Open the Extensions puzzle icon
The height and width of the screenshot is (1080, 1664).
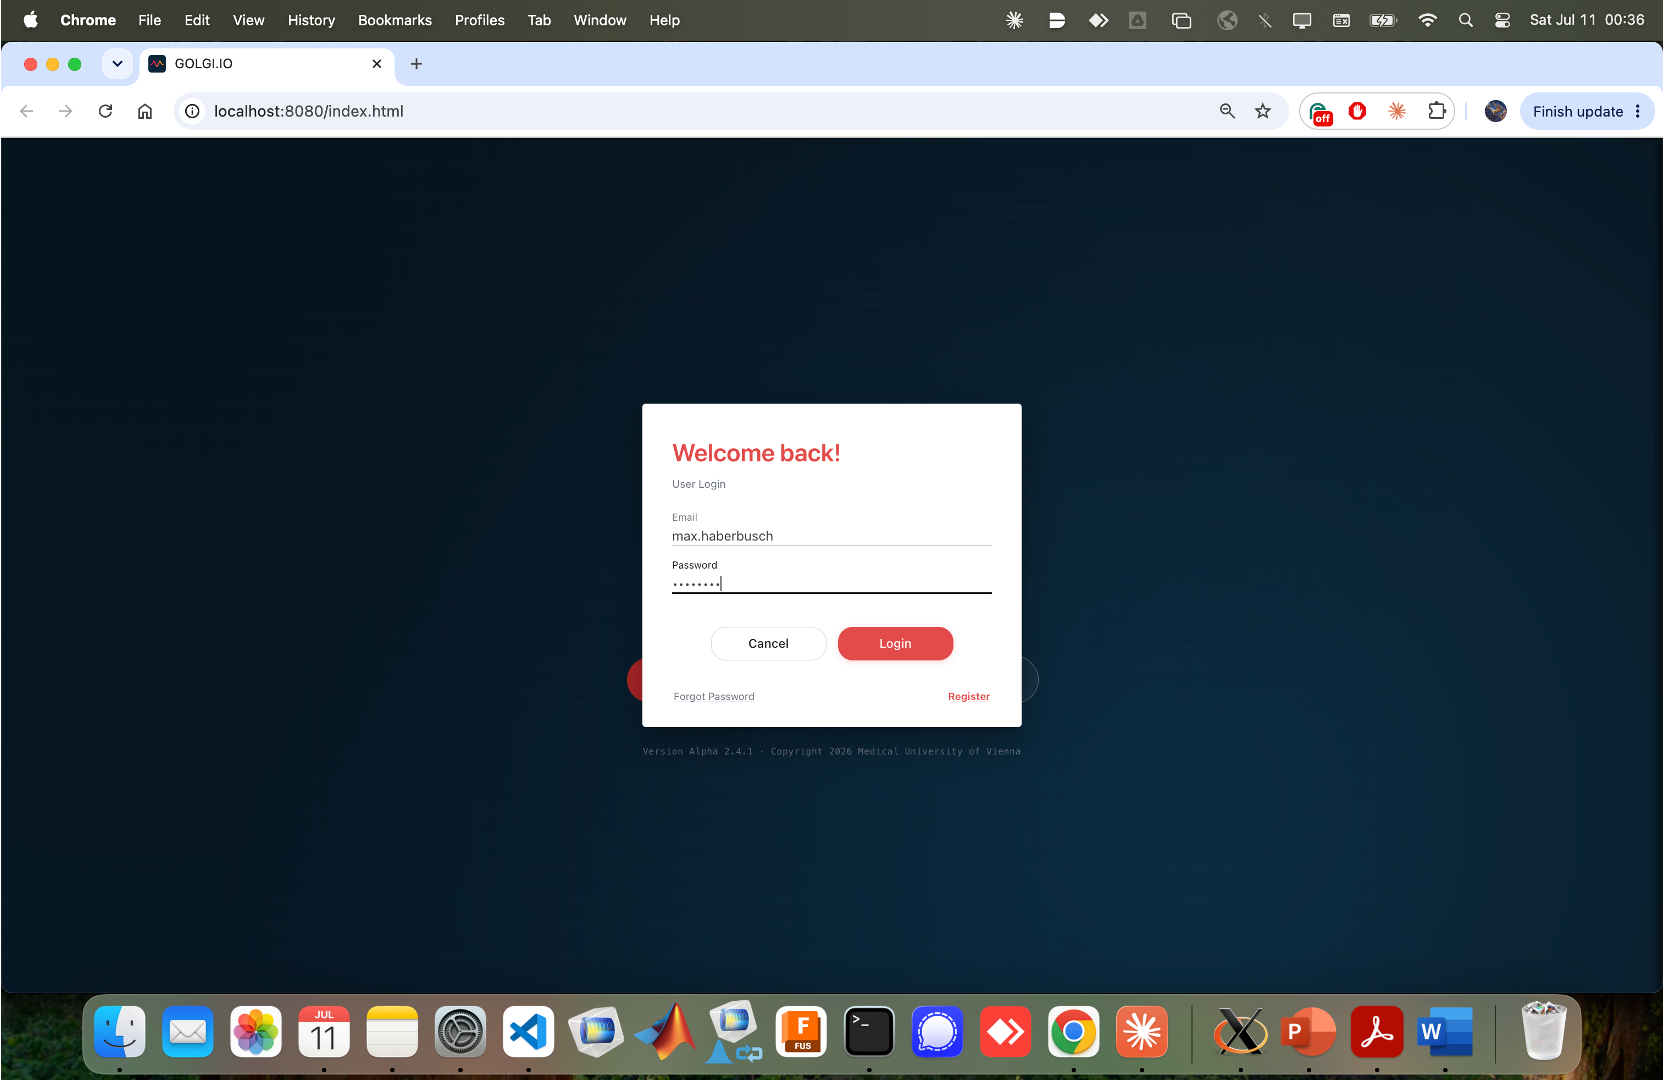[x=1437, y=111]
